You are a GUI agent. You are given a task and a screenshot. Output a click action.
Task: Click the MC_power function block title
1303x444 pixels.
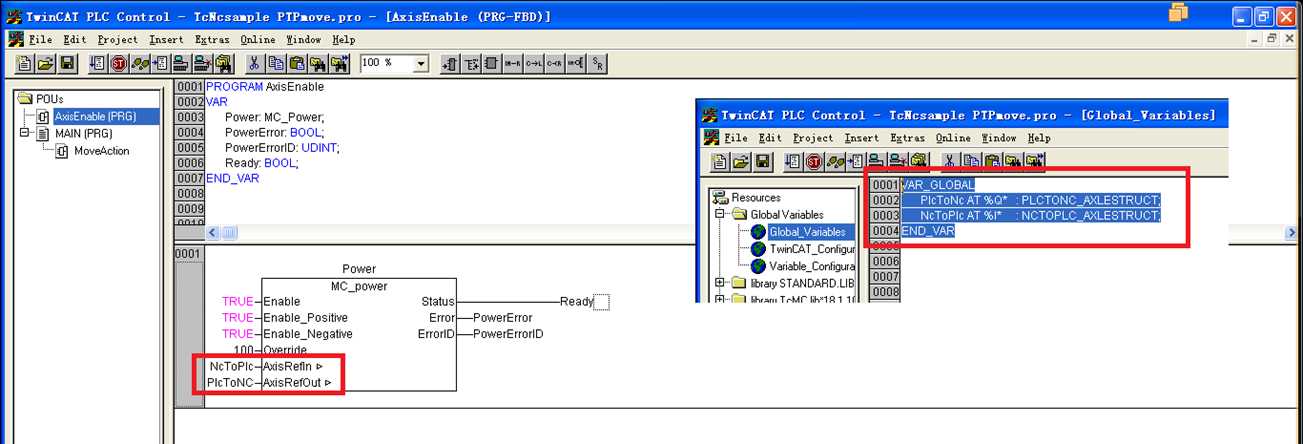coord(358,286)
